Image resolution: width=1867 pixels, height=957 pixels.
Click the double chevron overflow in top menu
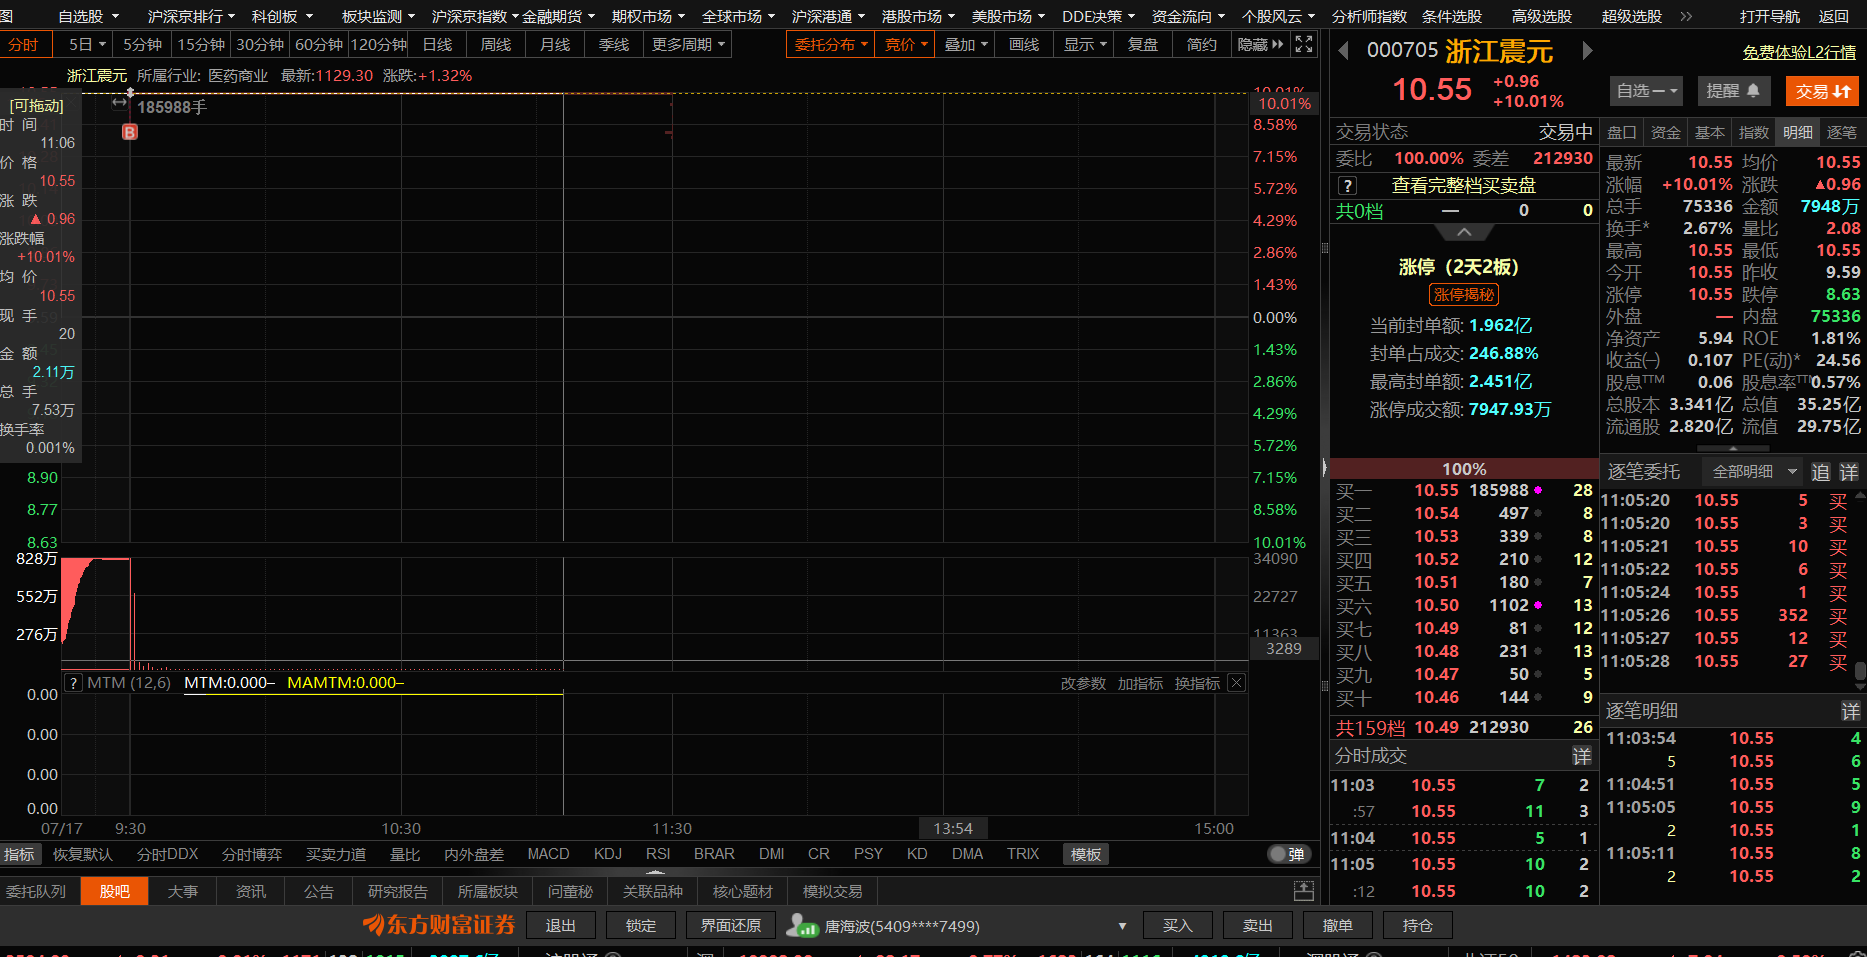click(1686, 16)
